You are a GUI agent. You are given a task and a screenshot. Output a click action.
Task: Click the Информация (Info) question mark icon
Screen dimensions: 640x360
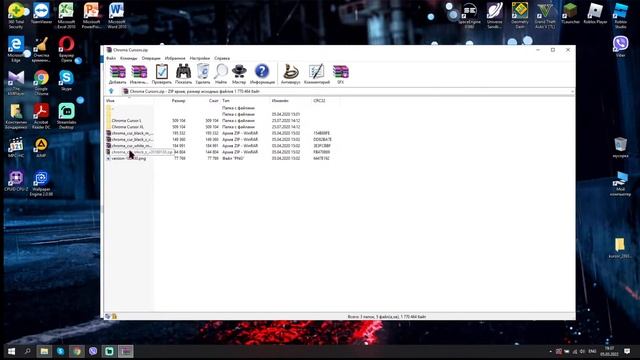262,74
